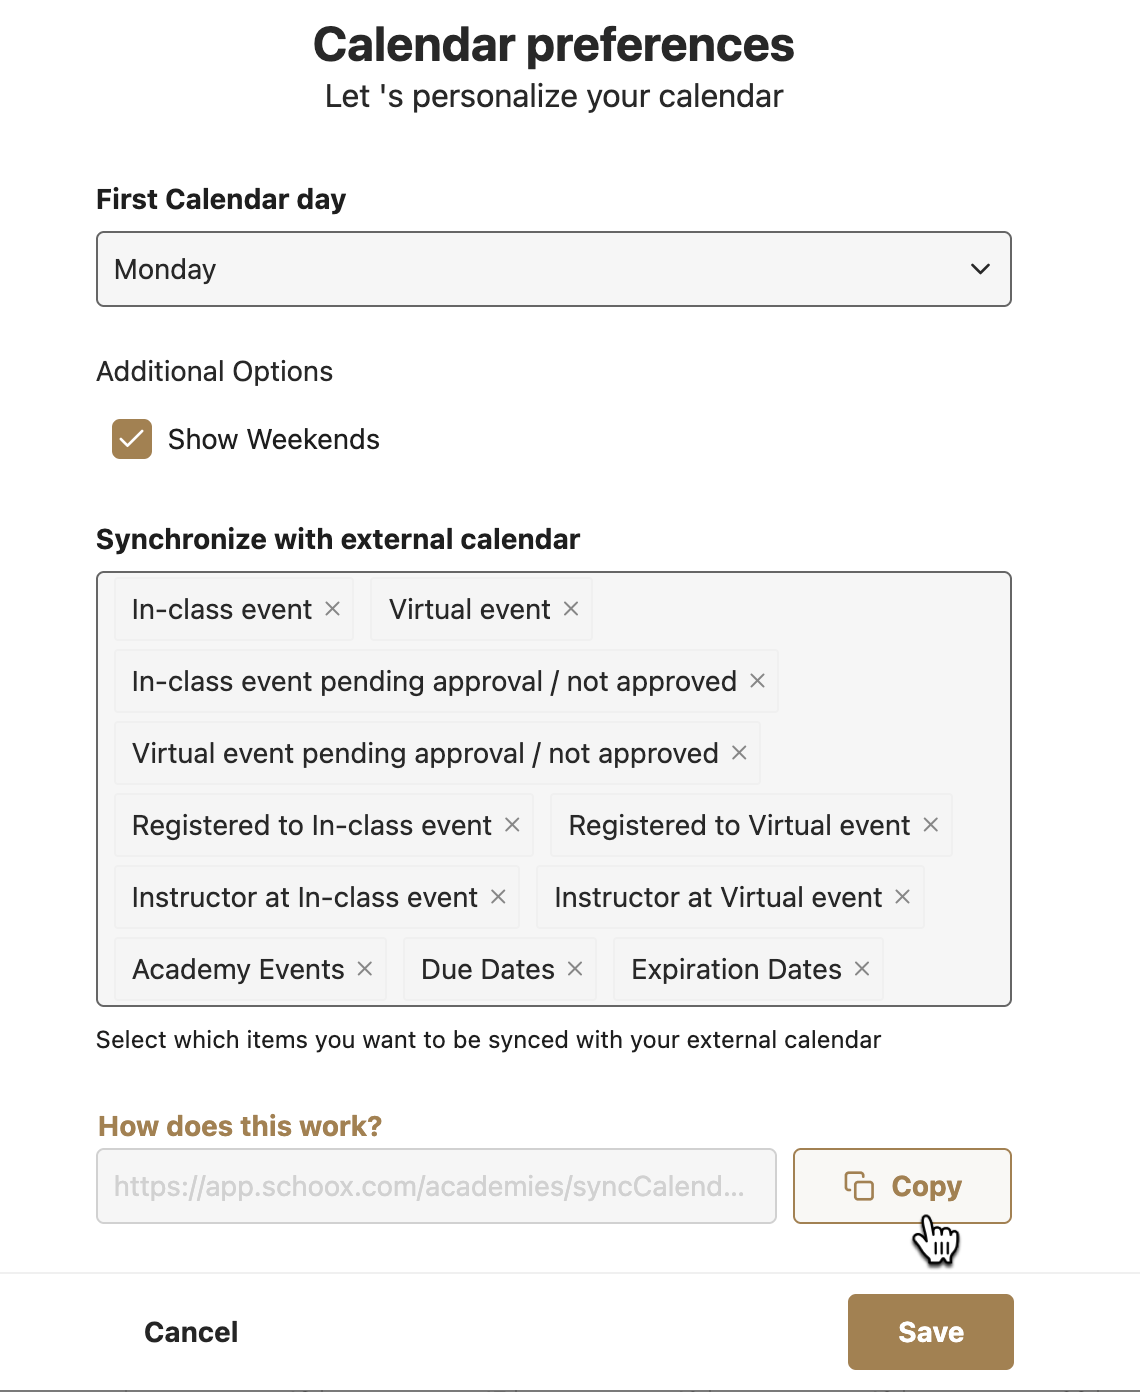Remove Registered to In-class event tag
Image resolution: width=1140 pixels, height=1392 pixels.
[x=512, y=825]
